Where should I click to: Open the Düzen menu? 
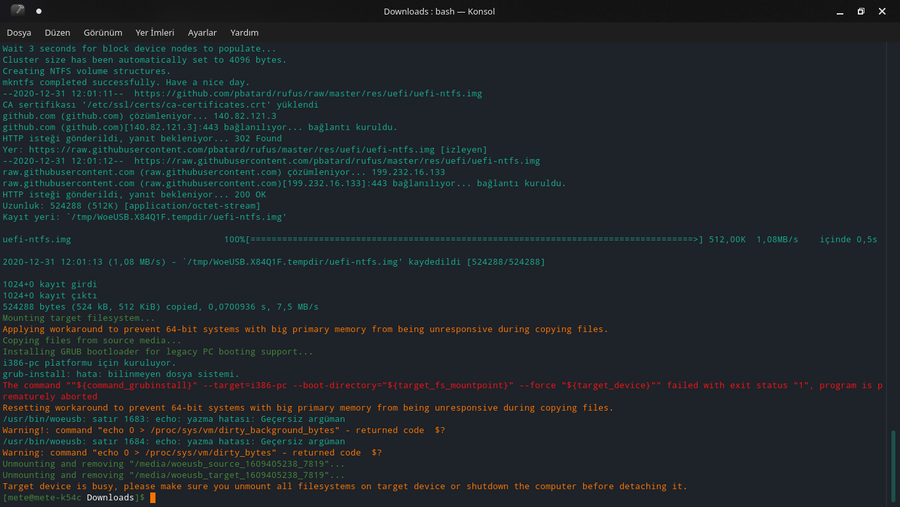pos(57,32)
